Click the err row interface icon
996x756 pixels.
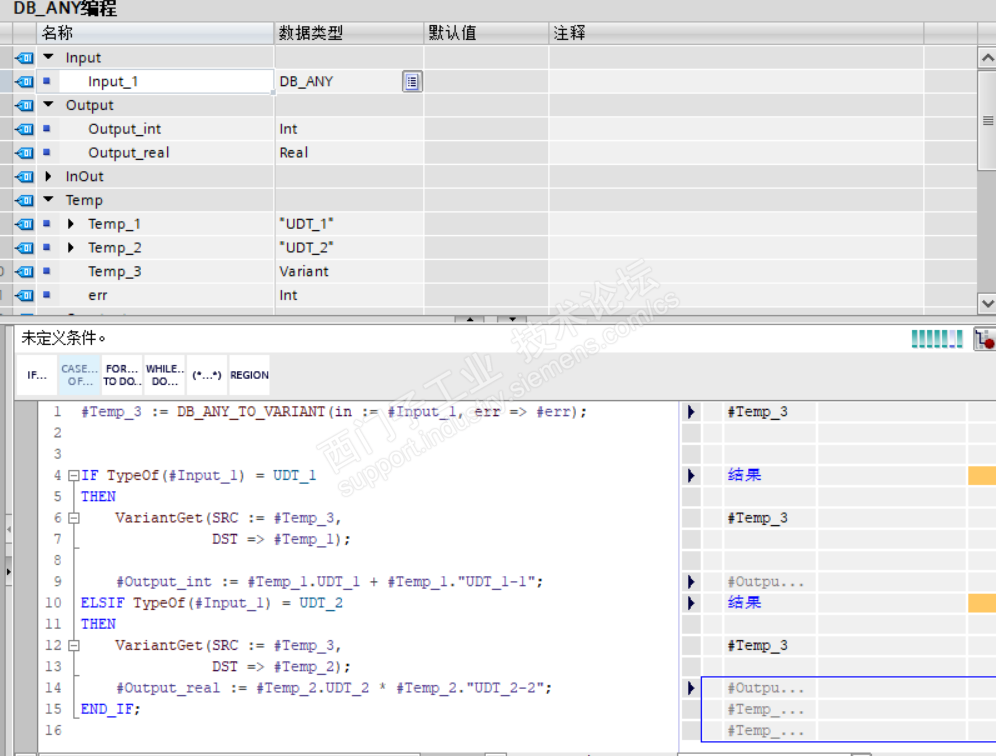point(24,295)
